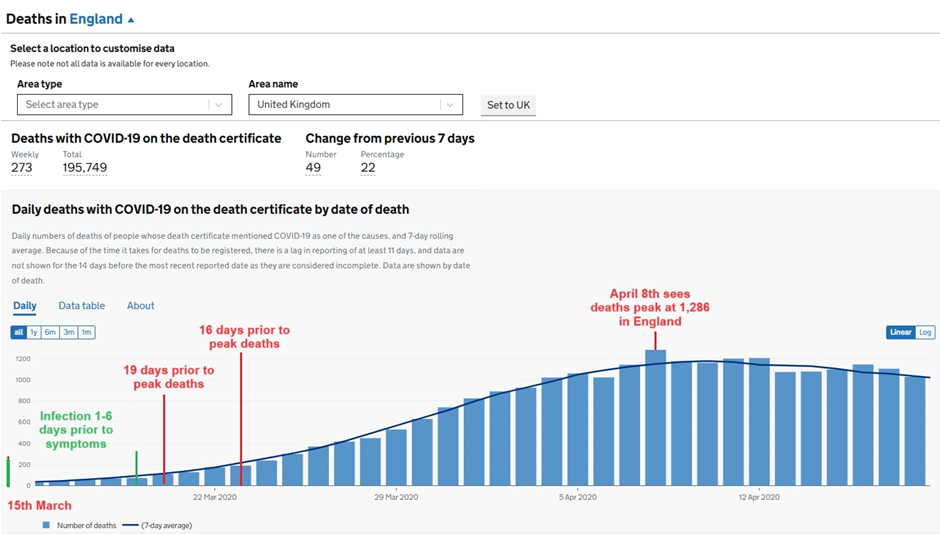Collapse the Deaths in England location triangle
The height and width of the screenshot is (534, 940).
[x=131, y=20]
